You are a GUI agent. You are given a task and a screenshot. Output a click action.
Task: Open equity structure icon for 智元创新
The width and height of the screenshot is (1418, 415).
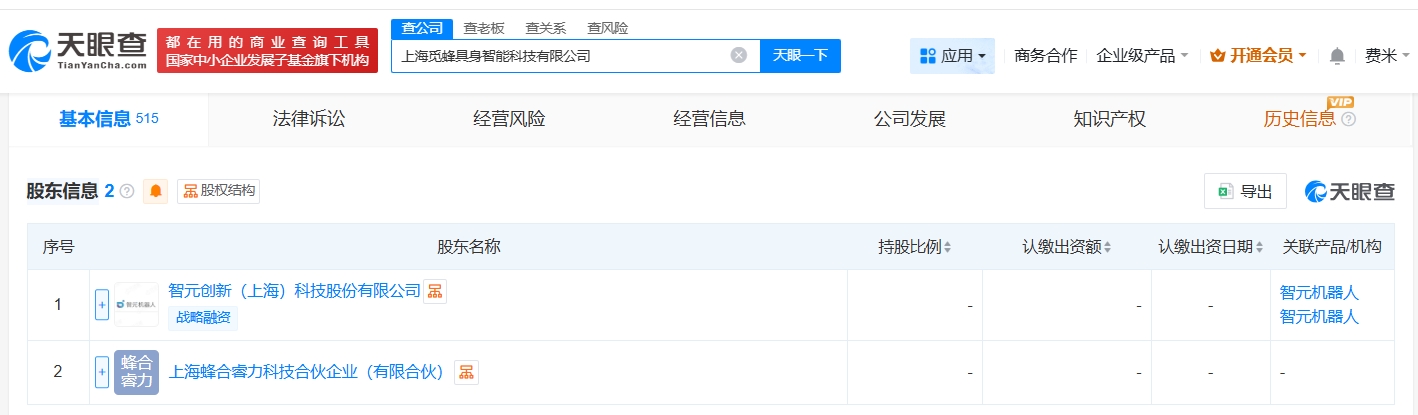point(434,291)
